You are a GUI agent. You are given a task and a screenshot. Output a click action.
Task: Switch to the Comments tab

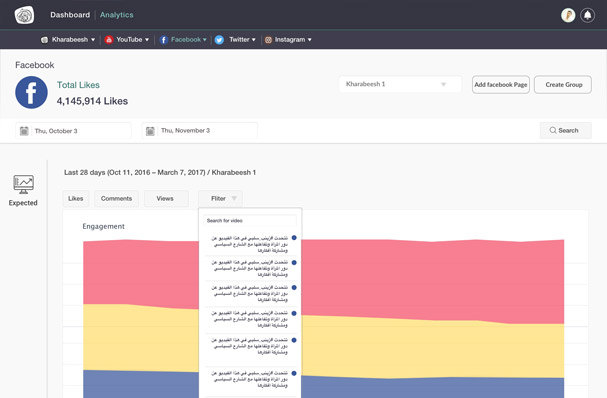[x=116, y=198]
